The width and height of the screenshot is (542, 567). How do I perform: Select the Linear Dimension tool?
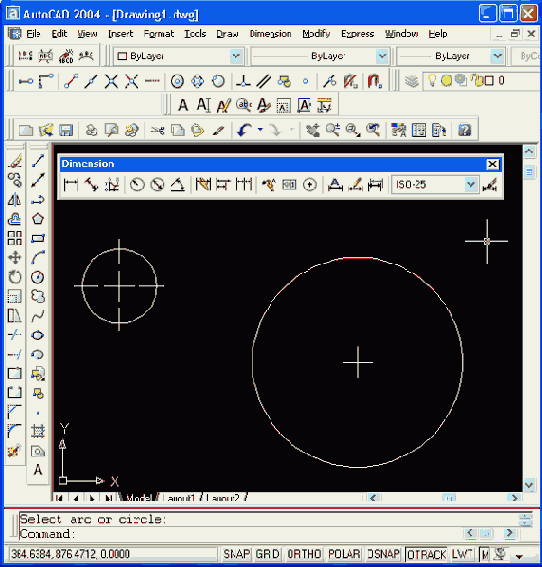click(x=71, y=185)
